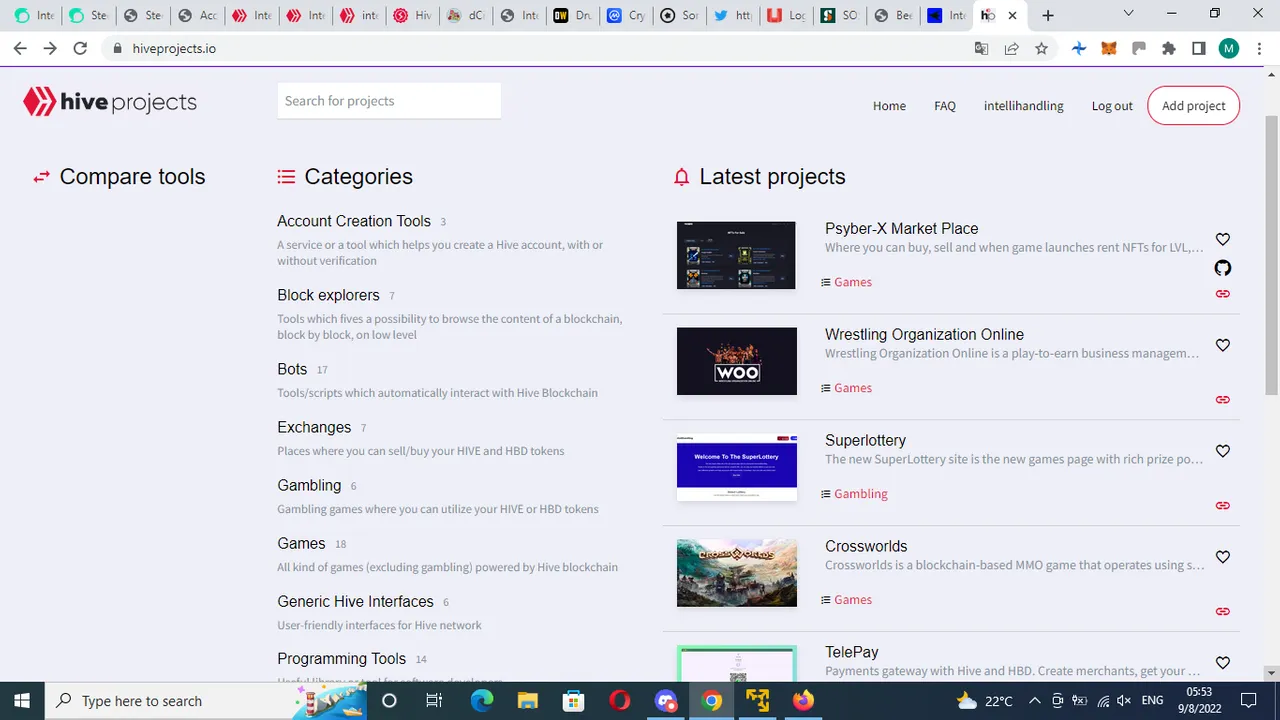Show hidden system tray icons
1280x720 pixels.
(1034, 701)
